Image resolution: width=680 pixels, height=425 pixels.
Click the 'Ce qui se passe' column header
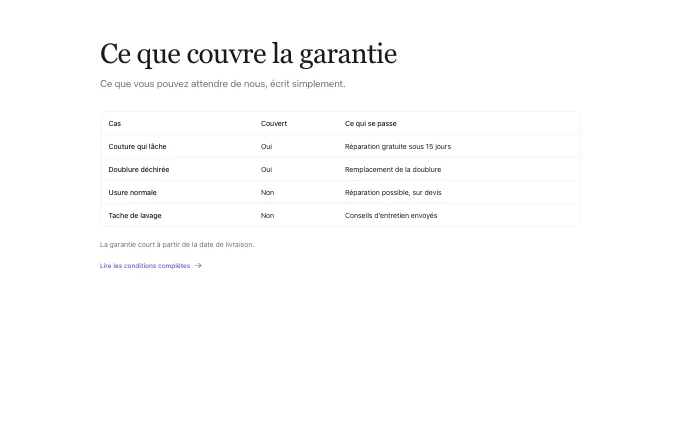370,124
